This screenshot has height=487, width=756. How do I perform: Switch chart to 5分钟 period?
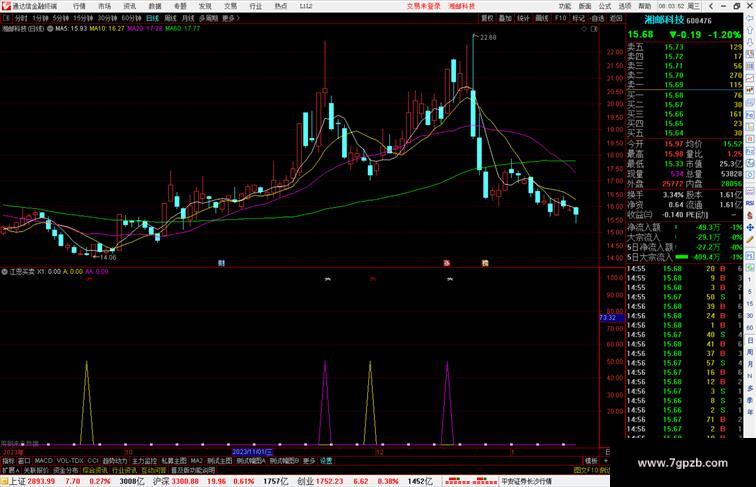[61, 18]
